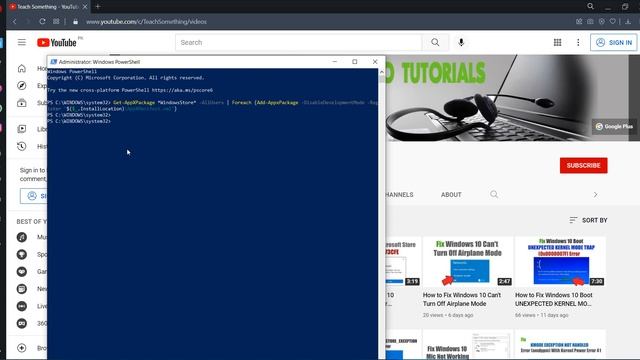Start voice search with microphone icon

click(461, 42)
